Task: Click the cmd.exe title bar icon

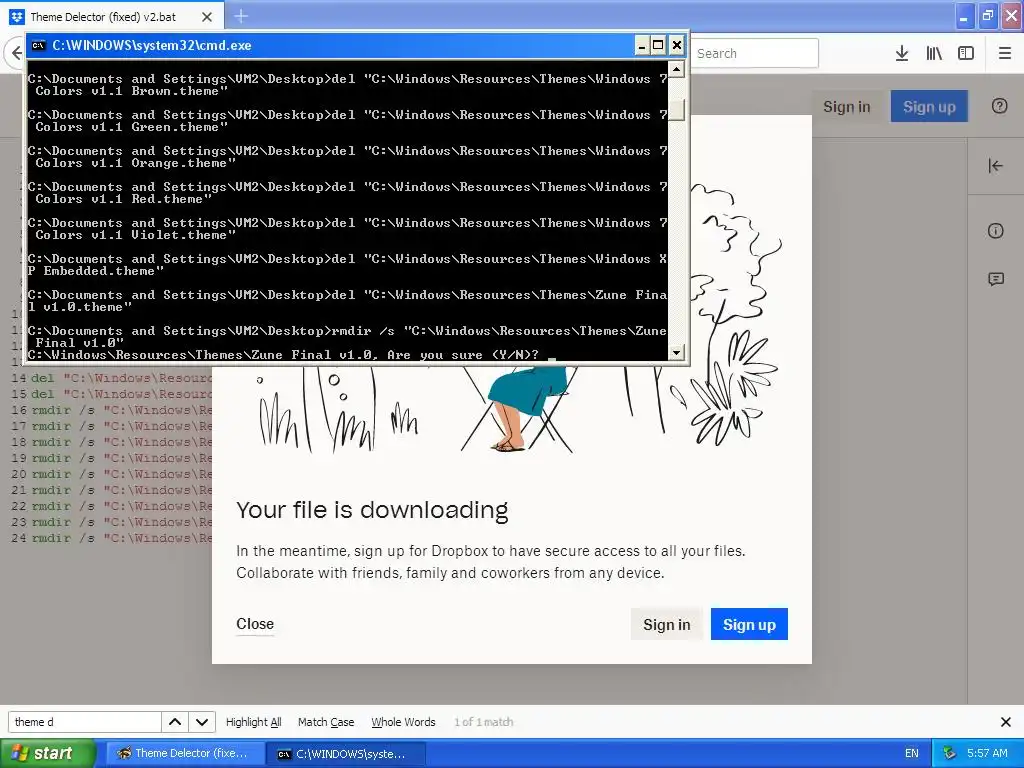Action: [39, 45]
